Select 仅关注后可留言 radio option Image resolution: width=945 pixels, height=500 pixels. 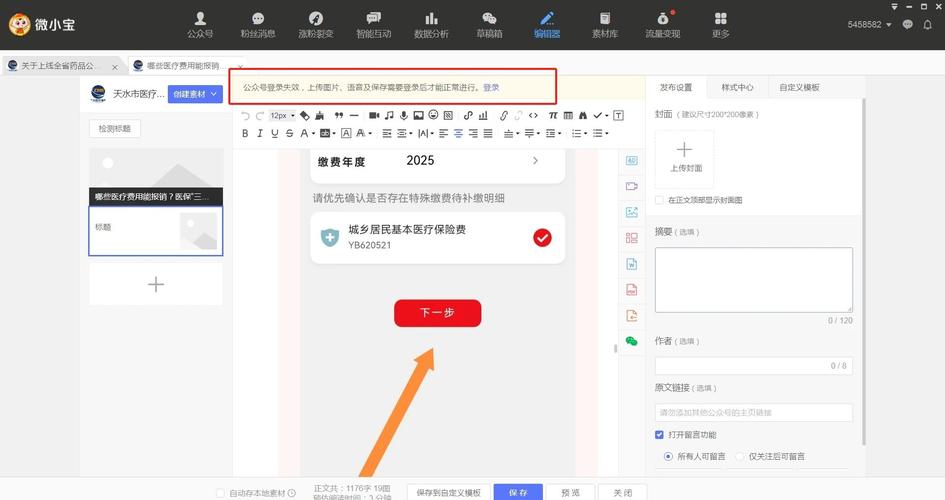point(740,457)
